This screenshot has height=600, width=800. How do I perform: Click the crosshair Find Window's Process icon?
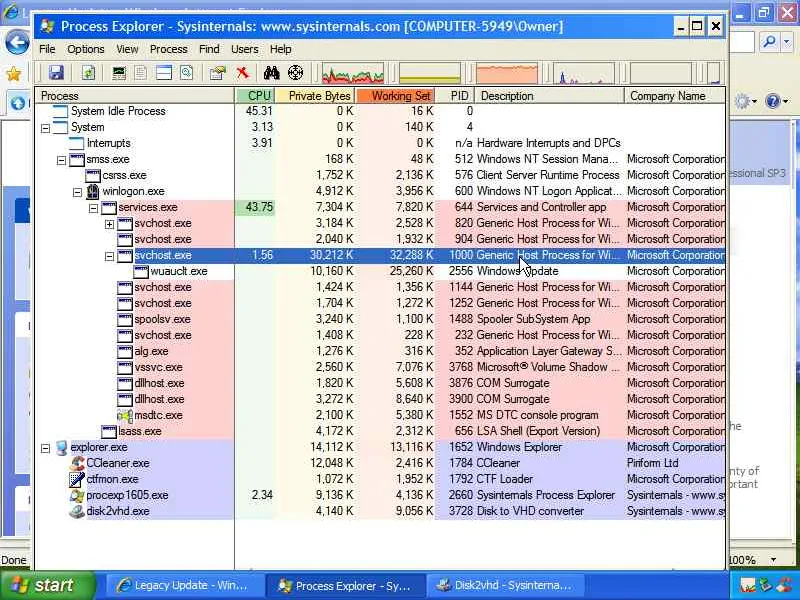click(295, 73)
